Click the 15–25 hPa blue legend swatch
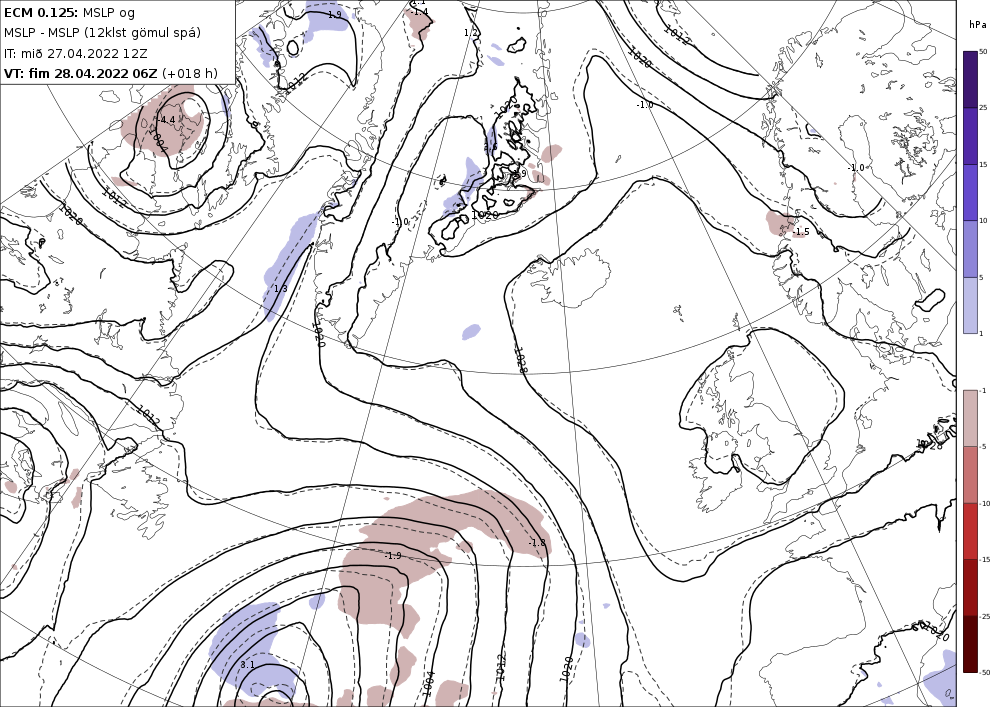The image size is (1000, 707). (970, 136)
